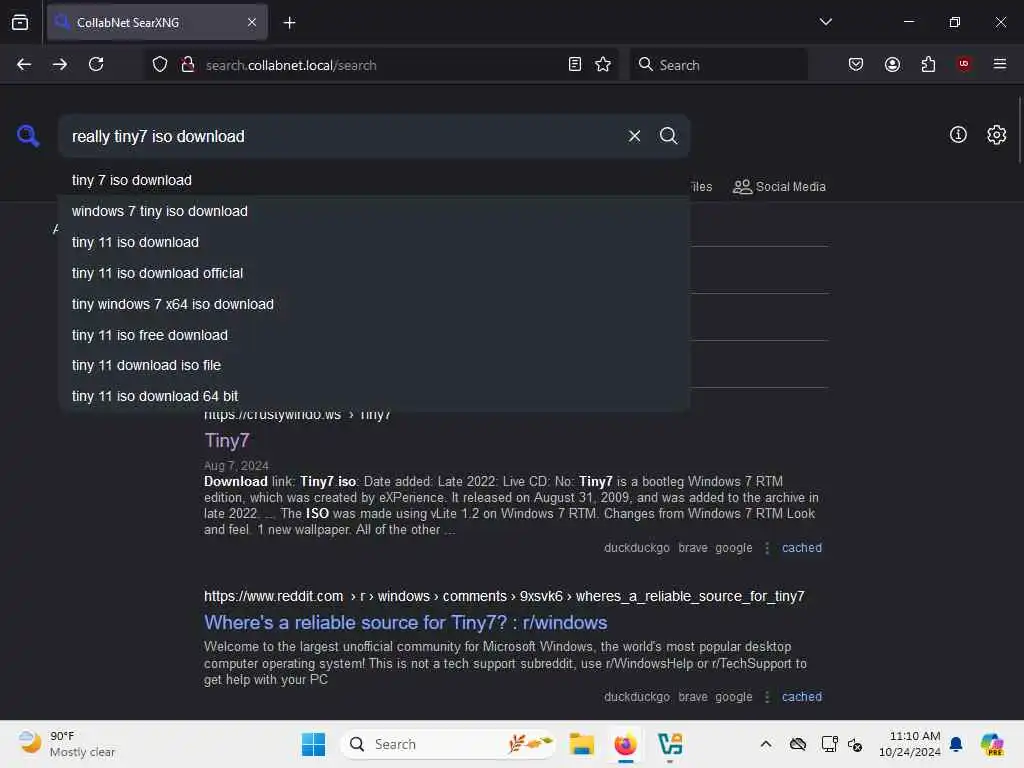Click the reddit.com result URL breadcrumb
1024x768 pixels.
(x=504, y=596)
